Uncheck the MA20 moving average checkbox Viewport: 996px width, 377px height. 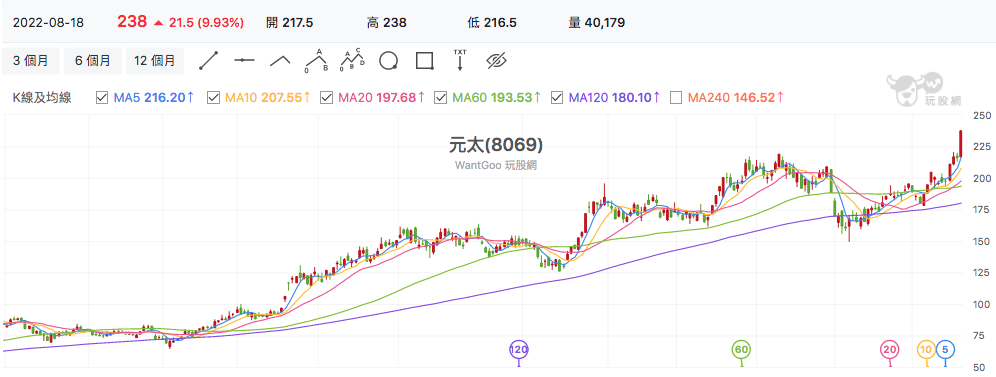[x=326, y=98]
